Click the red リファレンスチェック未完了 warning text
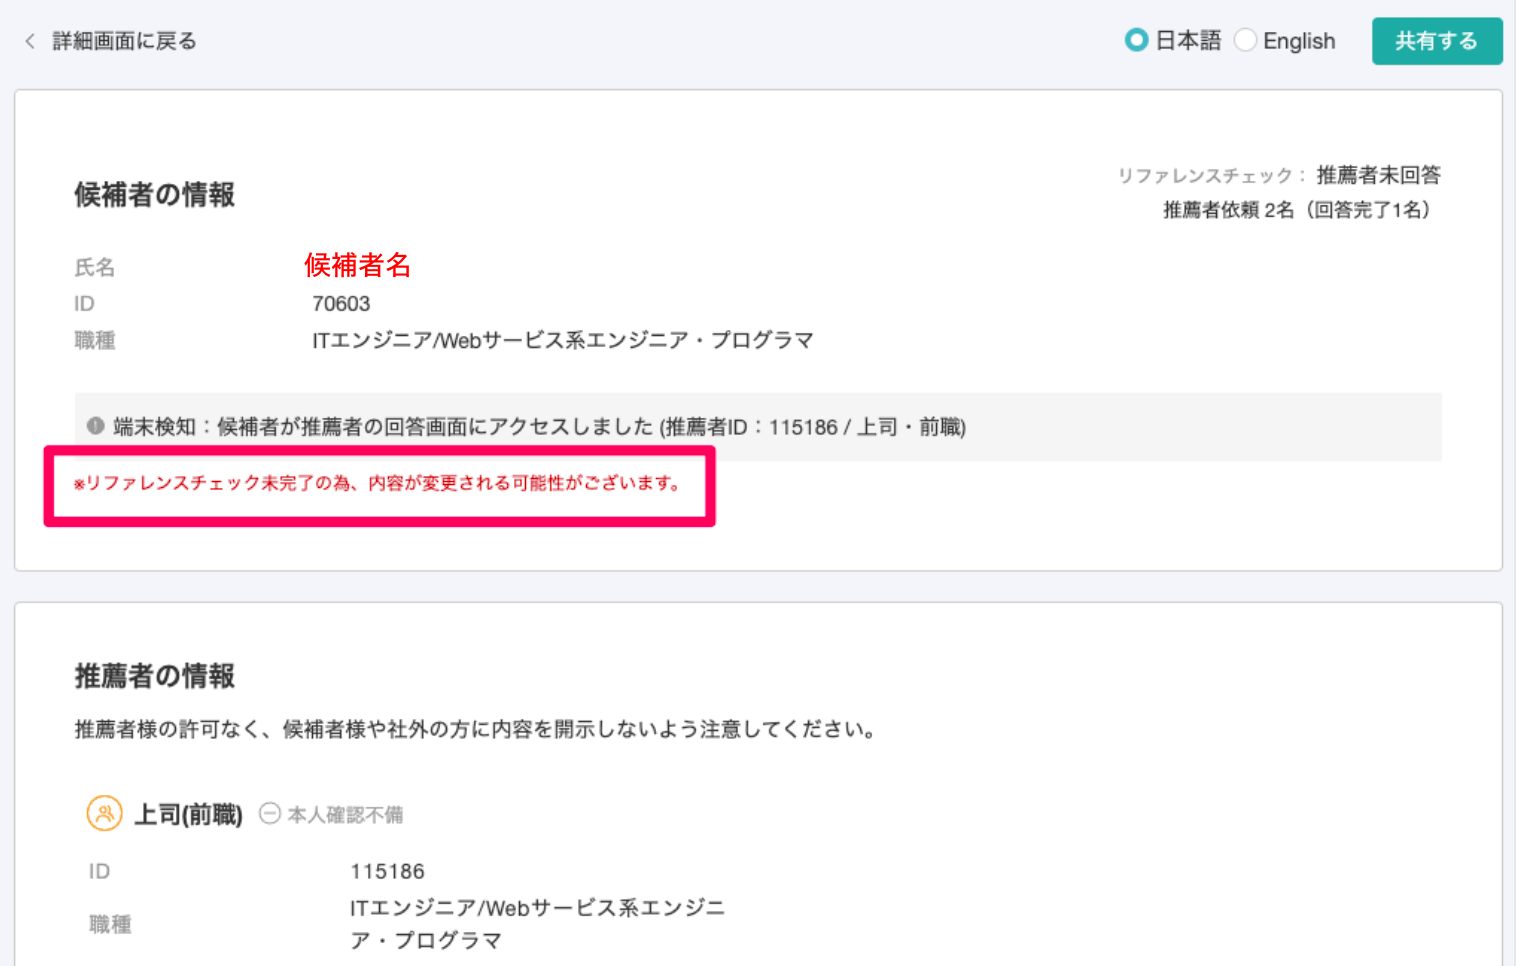This screenshot has height=966, width=1516. pos(379,483)
